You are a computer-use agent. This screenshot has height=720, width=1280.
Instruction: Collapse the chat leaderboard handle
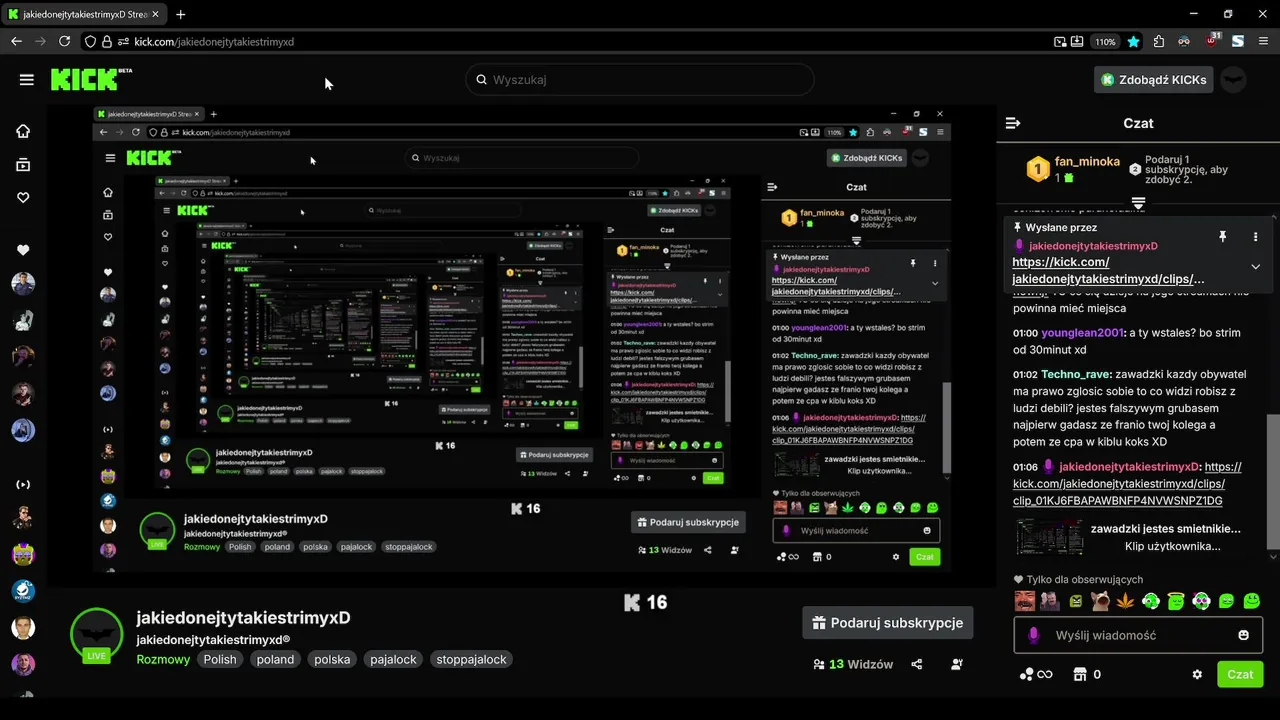pyautogui.click(x=1138, y=203)
